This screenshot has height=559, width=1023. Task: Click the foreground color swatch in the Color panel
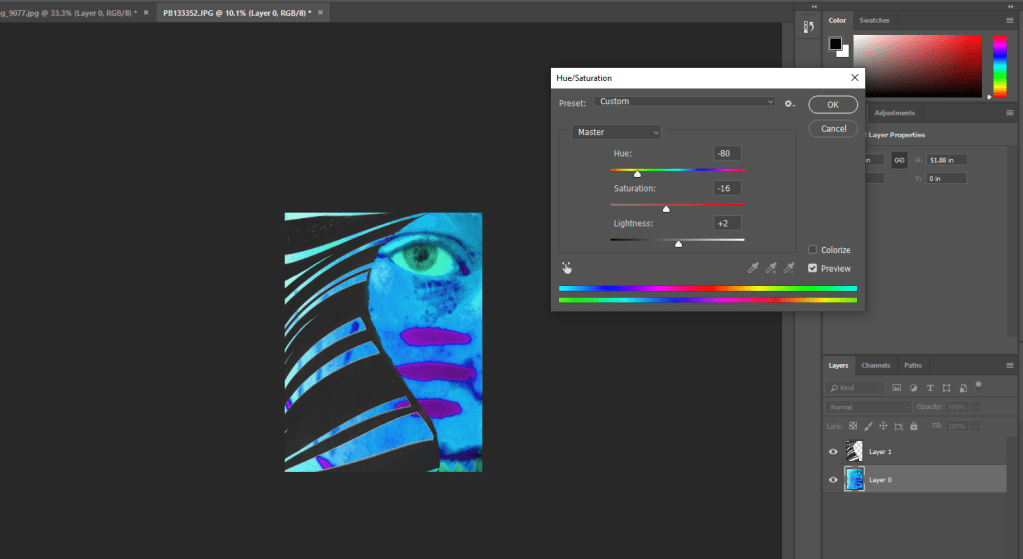[835, 45]
